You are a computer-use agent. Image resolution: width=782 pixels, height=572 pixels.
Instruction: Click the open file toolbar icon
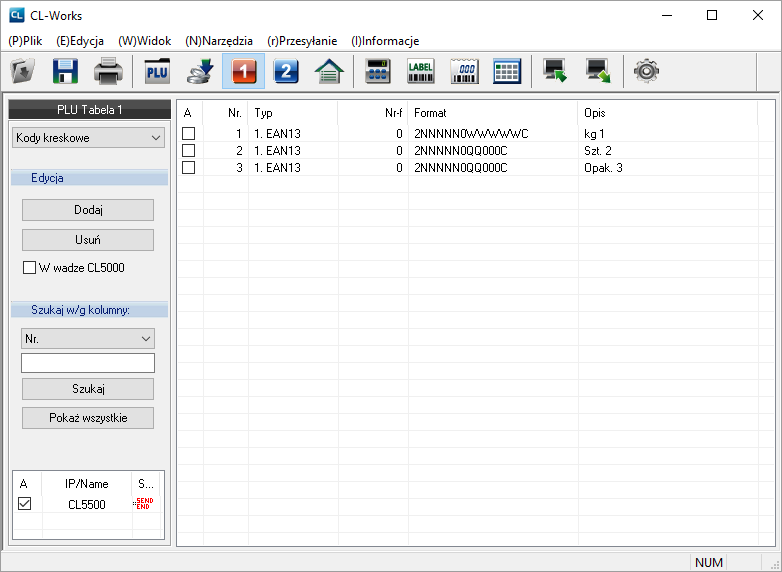coord(23,71)
